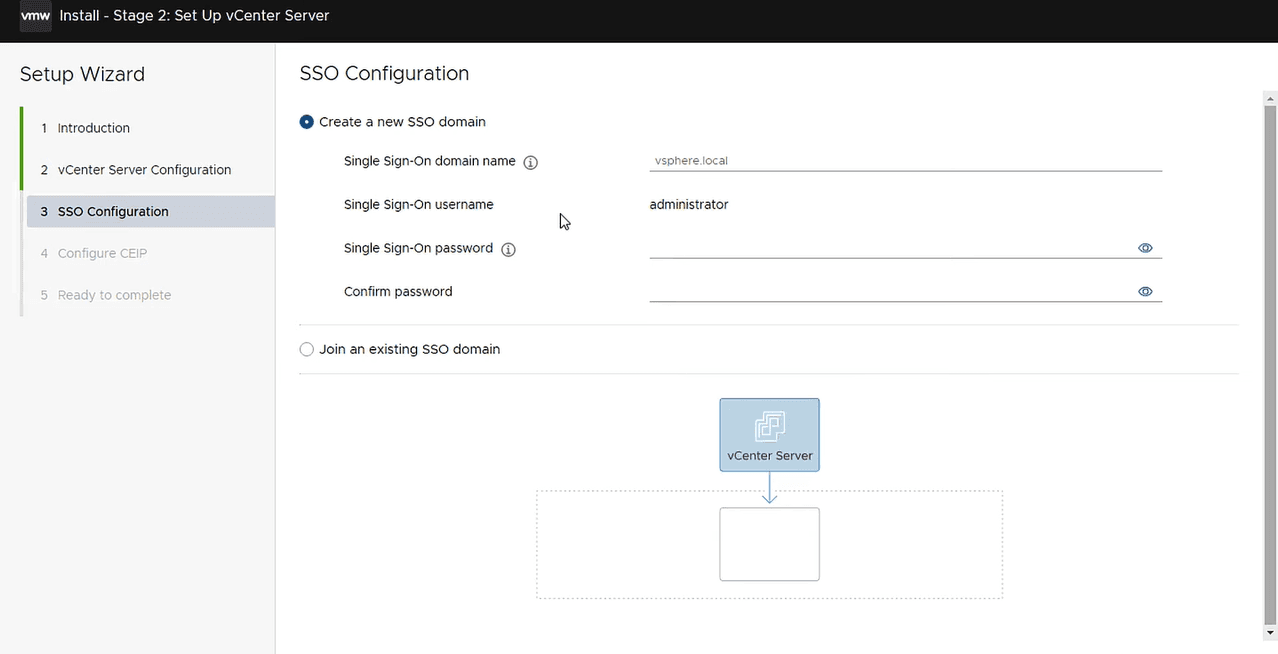This screenshot has width=1278, height=654.
Task: Click info icon beside Single Sign-On password
Action: pos(508,249)
